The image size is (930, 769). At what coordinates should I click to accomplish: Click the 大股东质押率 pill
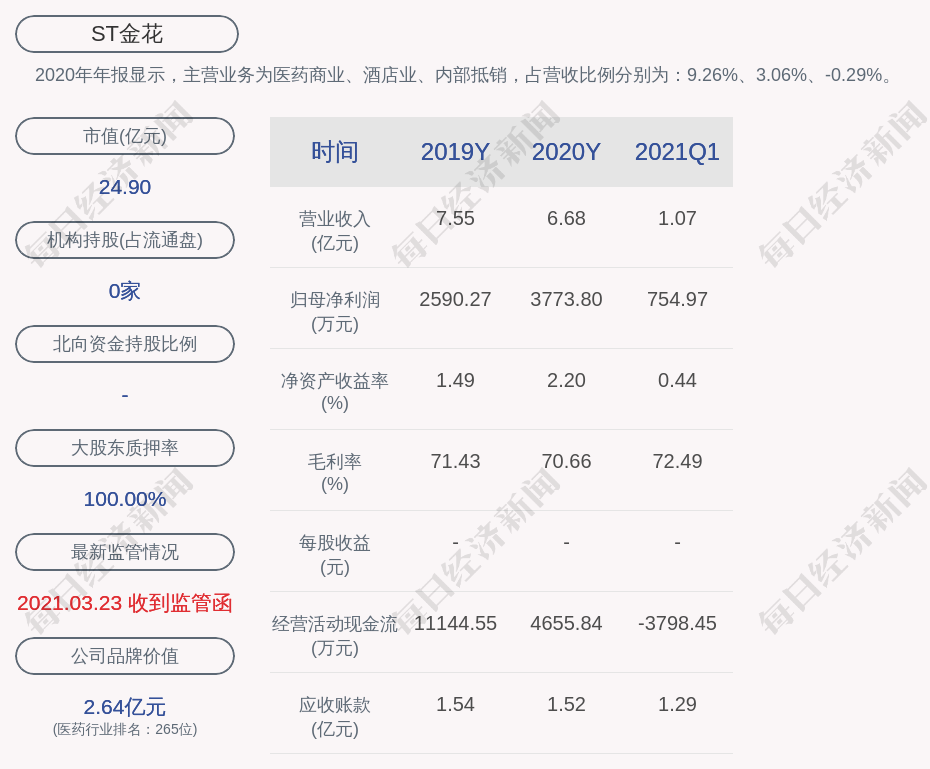pyautogui.click(x=125, y=448)
